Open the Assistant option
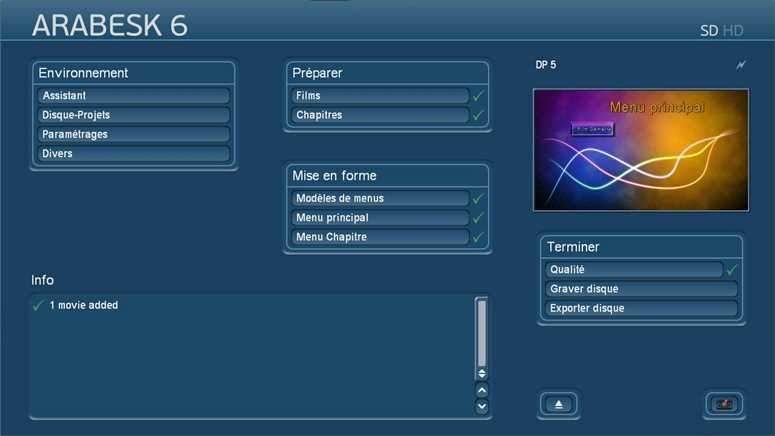This screenshot has width=775, height=436. pyautogui.click(x=133, y=95)
